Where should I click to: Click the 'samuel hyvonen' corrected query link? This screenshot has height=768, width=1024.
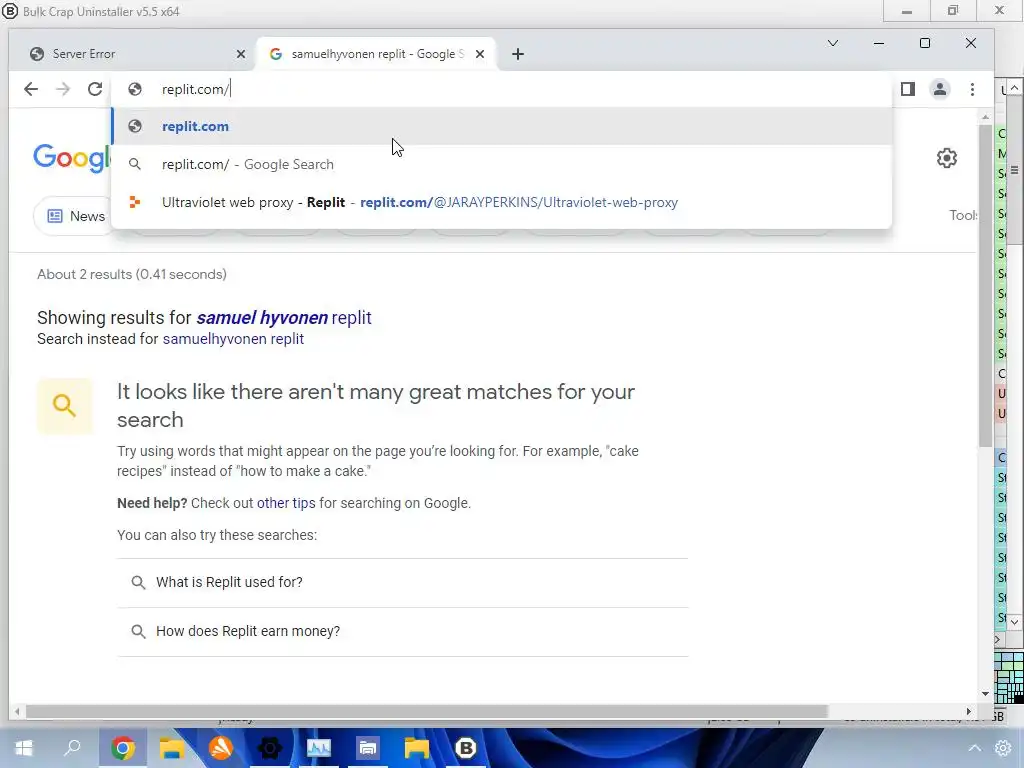(262, 317)
